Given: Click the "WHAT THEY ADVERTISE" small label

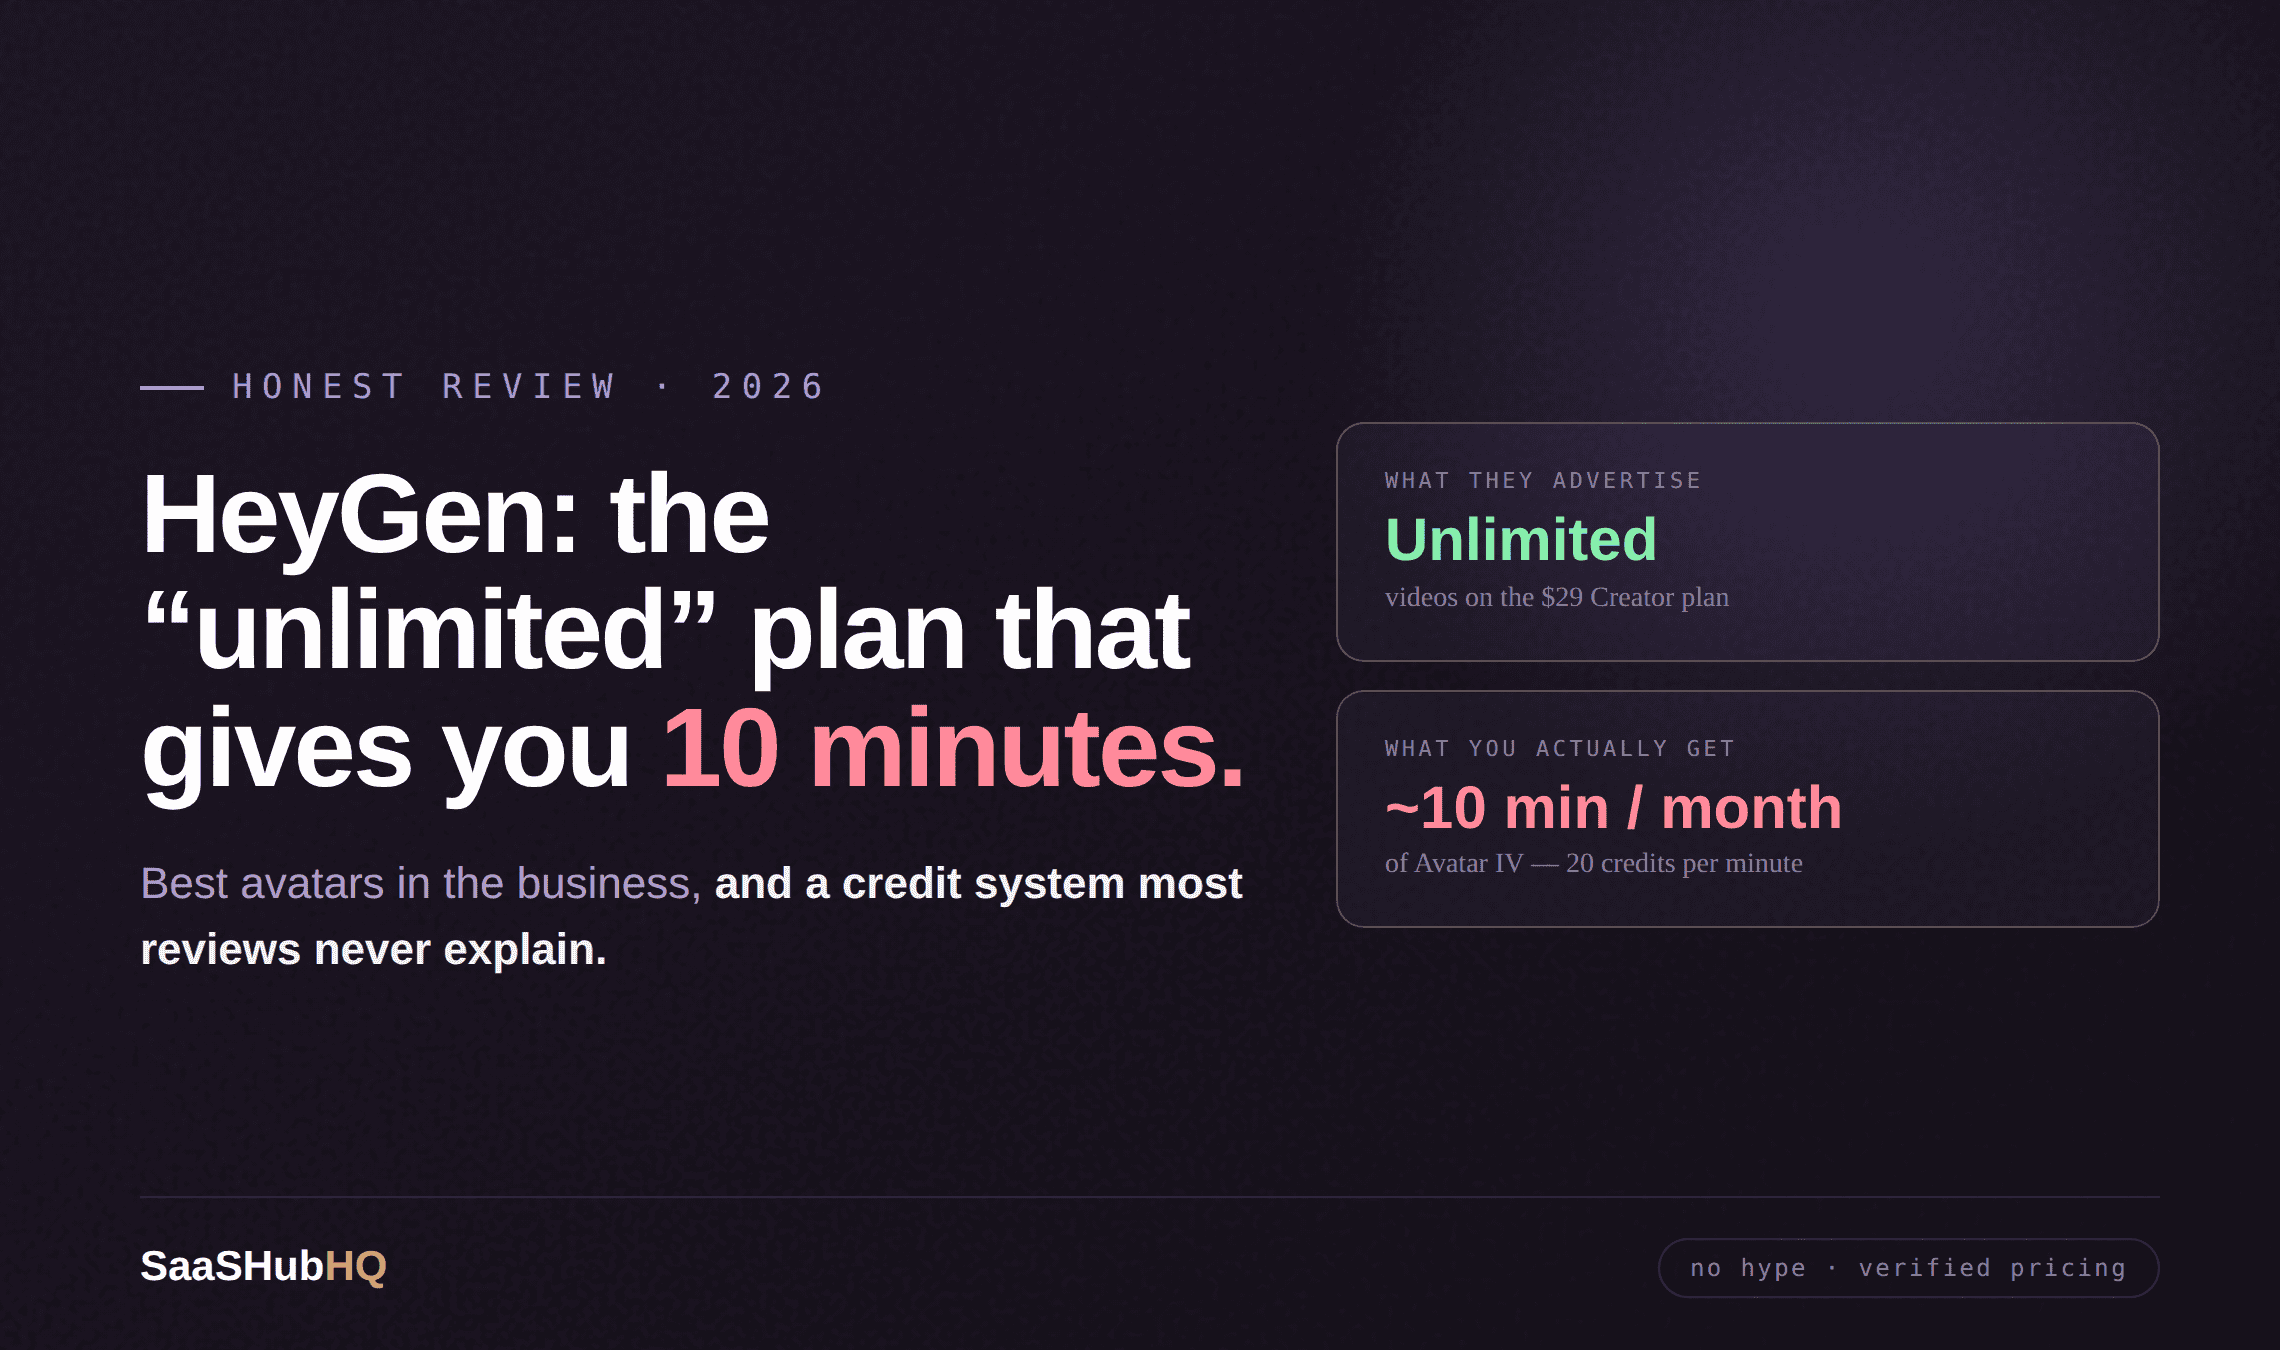Looking at the screenshot, I should (1543, 480).
